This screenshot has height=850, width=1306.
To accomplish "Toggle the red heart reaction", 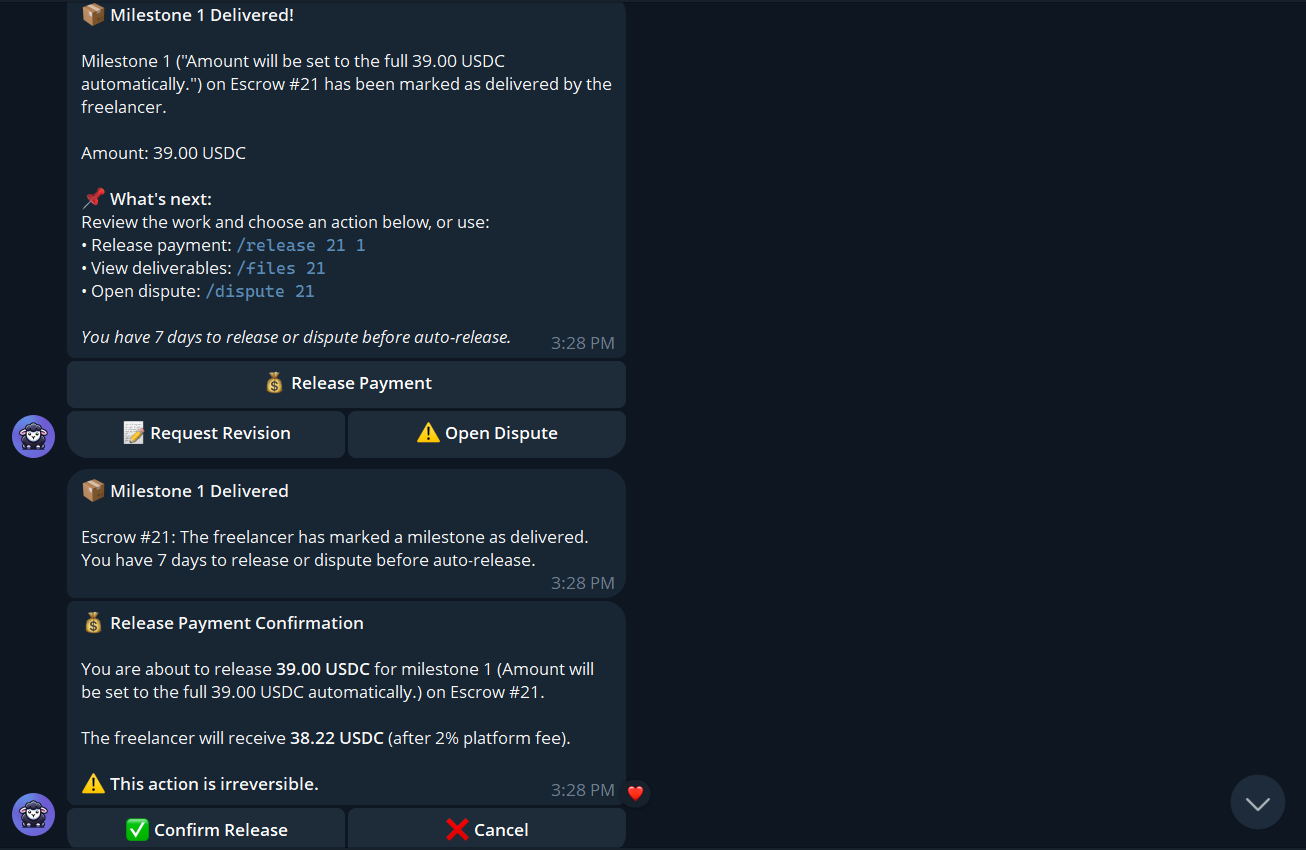I will pyautogui.click(x=635, y=793).
